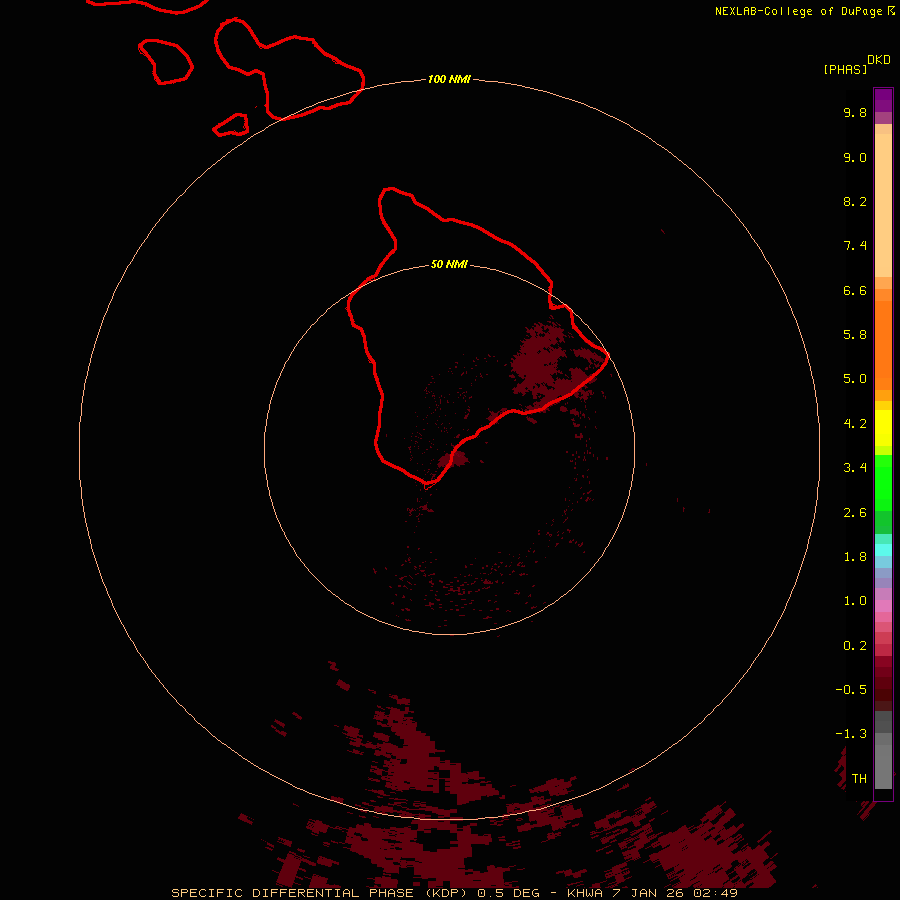900x900 pixels.
Task: Click the -0.5 scale value
Action: (x=851, y=690)
